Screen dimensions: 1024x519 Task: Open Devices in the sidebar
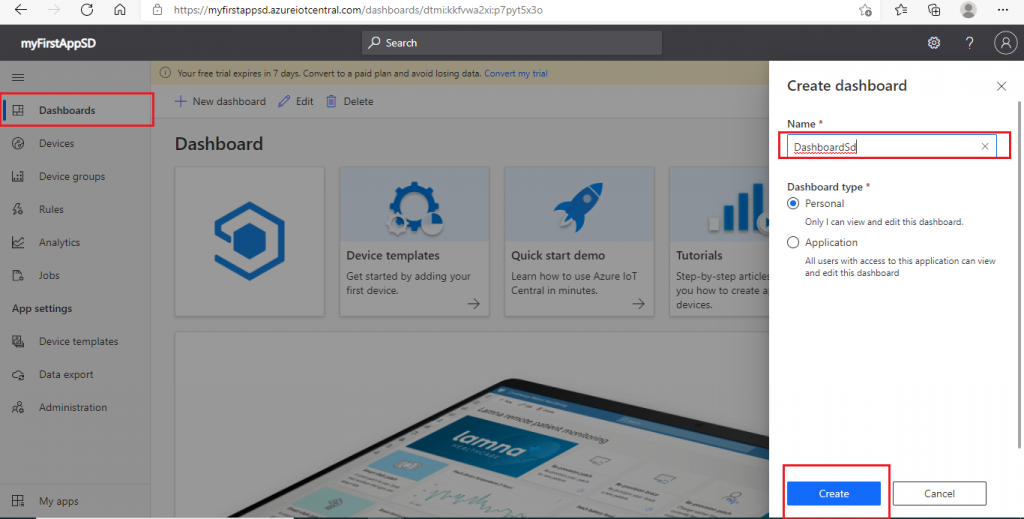[x=75, y=144]
